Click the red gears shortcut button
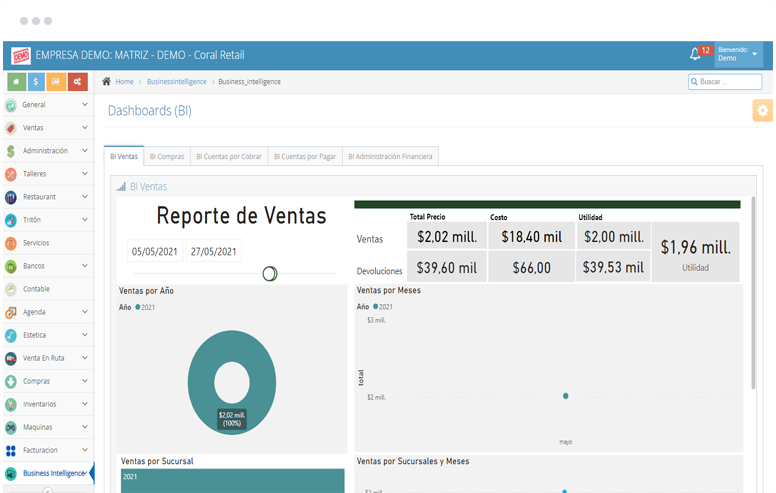The image size is (776, 493). (x=78, y=82)
